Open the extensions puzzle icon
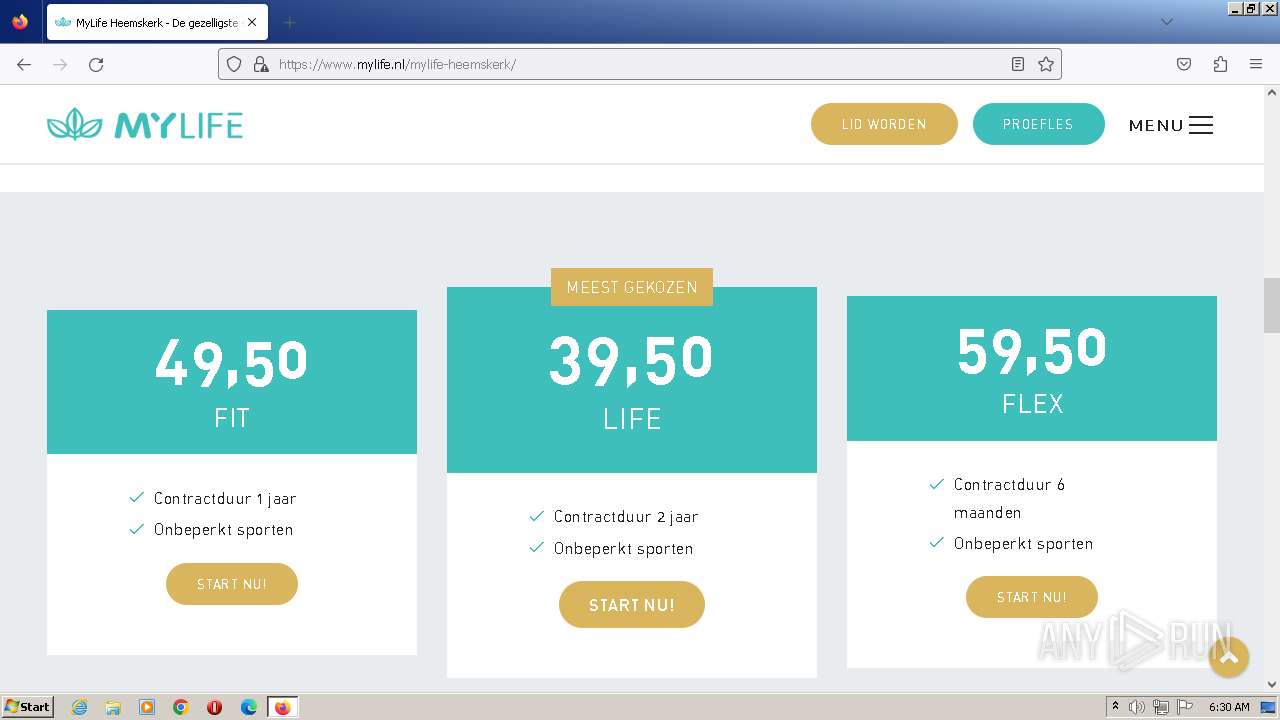Screen dimensions: 1280x720 [x=1220, y=64]
